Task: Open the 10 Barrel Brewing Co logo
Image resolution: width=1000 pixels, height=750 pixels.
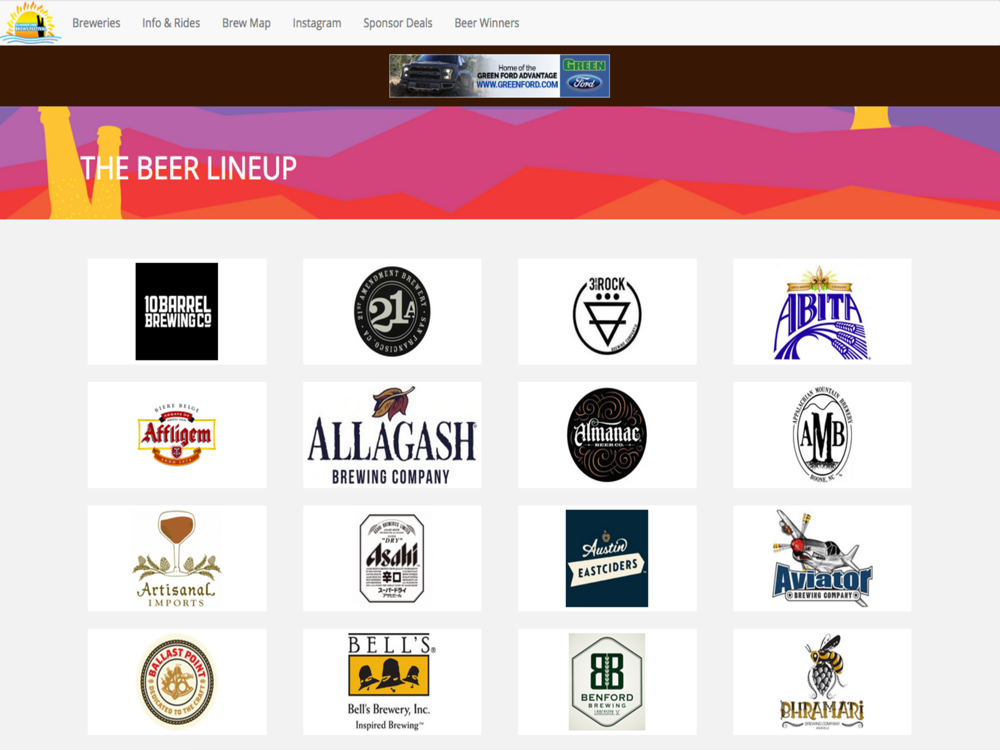Action: pyautogui.click(x=177, y=311)
